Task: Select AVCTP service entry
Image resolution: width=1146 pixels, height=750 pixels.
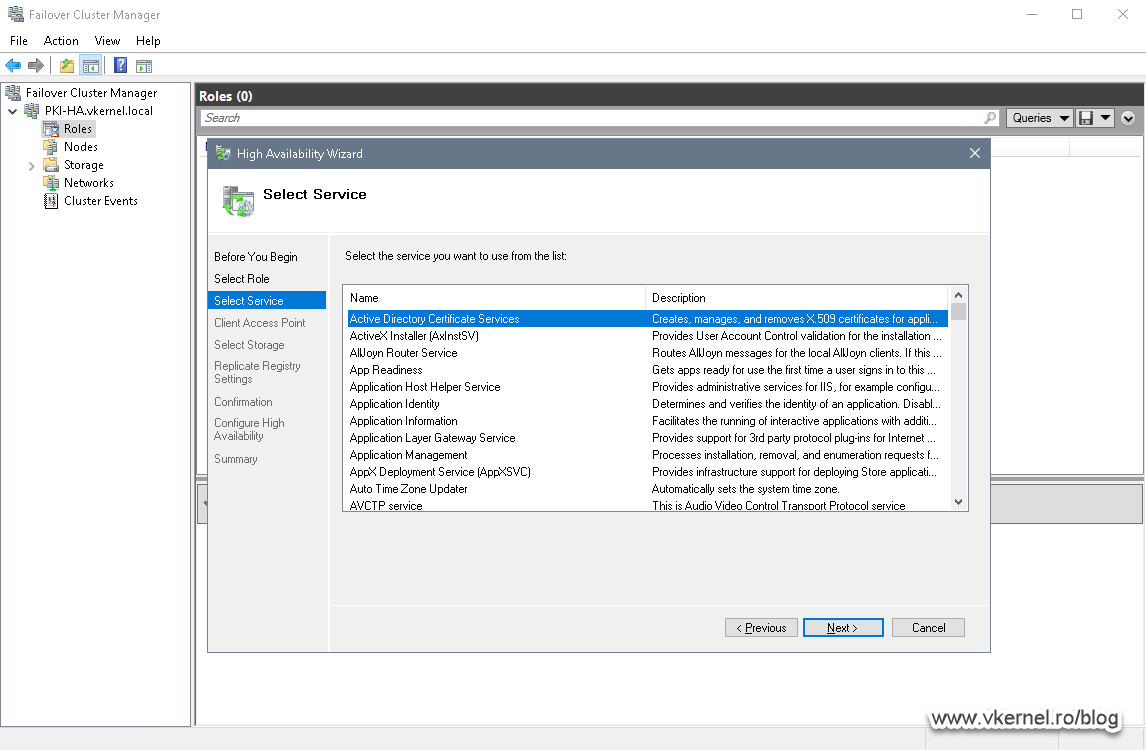Action: pos(648,505)
